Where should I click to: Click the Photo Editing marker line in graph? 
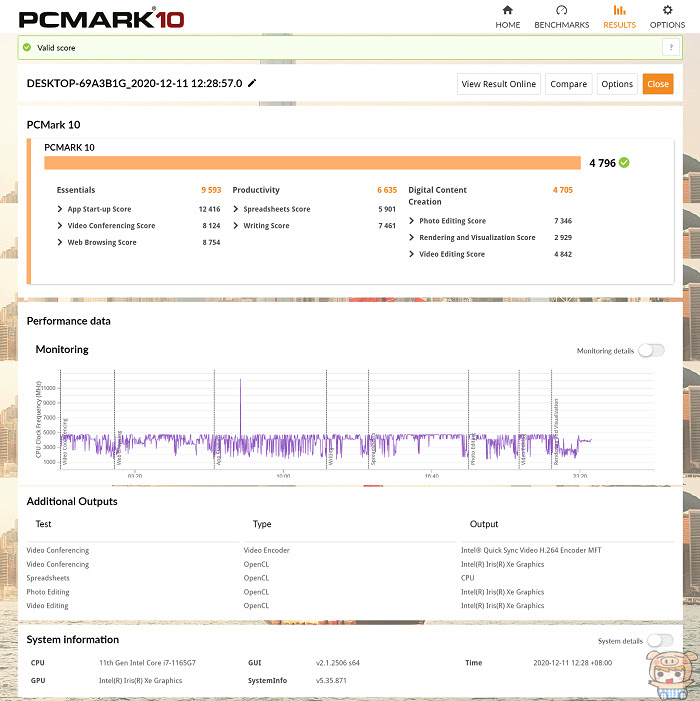coord(468,419)
